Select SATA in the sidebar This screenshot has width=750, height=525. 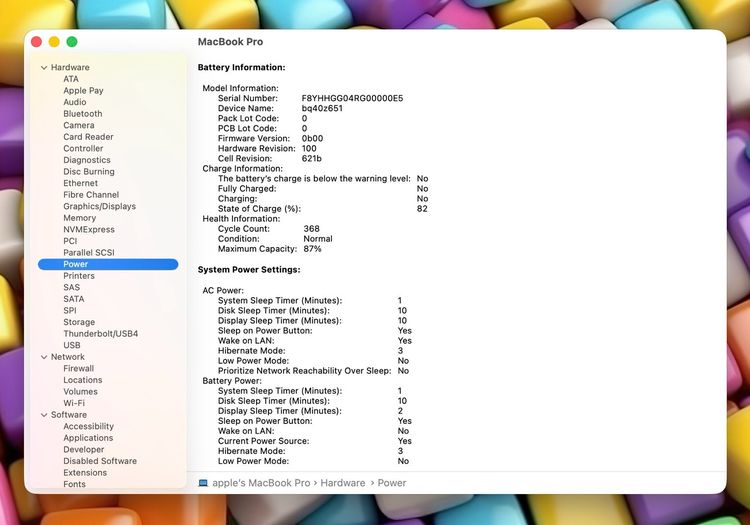[x=74, y=299]
